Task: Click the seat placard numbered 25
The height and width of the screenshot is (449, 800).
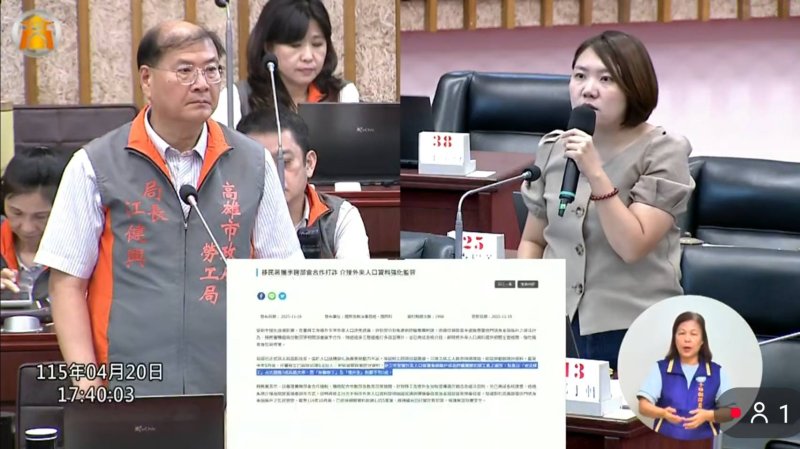Action: (476, 245)
